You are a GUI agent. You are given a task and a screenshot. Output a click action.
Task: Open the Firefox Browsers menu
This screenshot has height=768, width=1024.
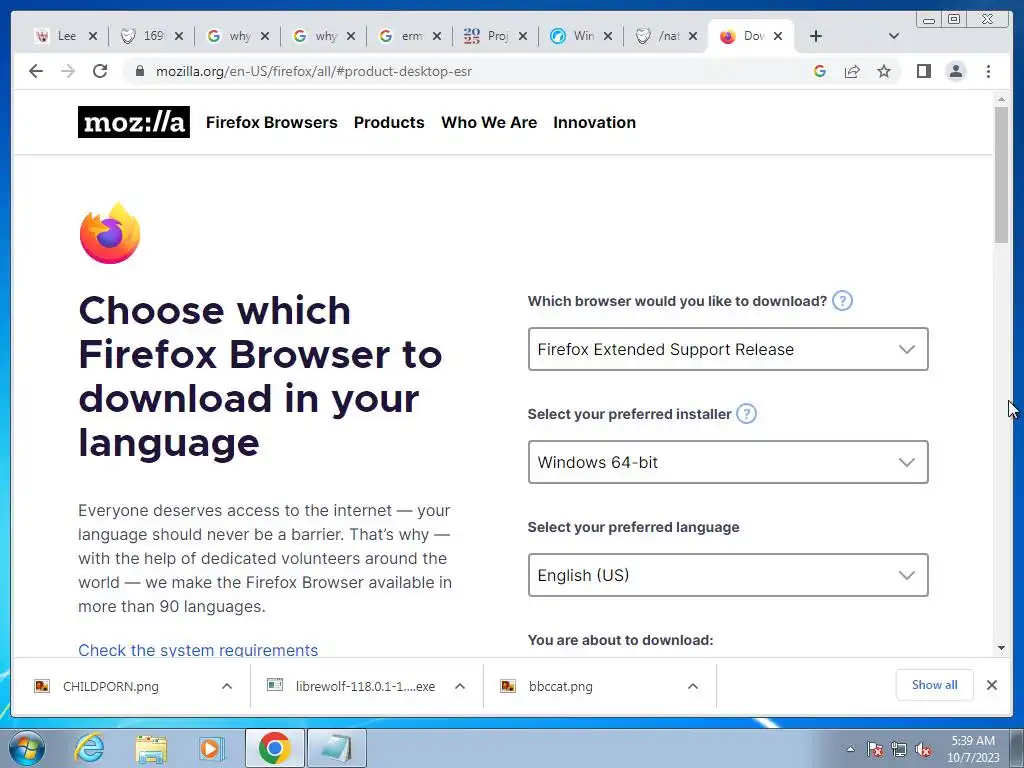[x=272, y=123]
